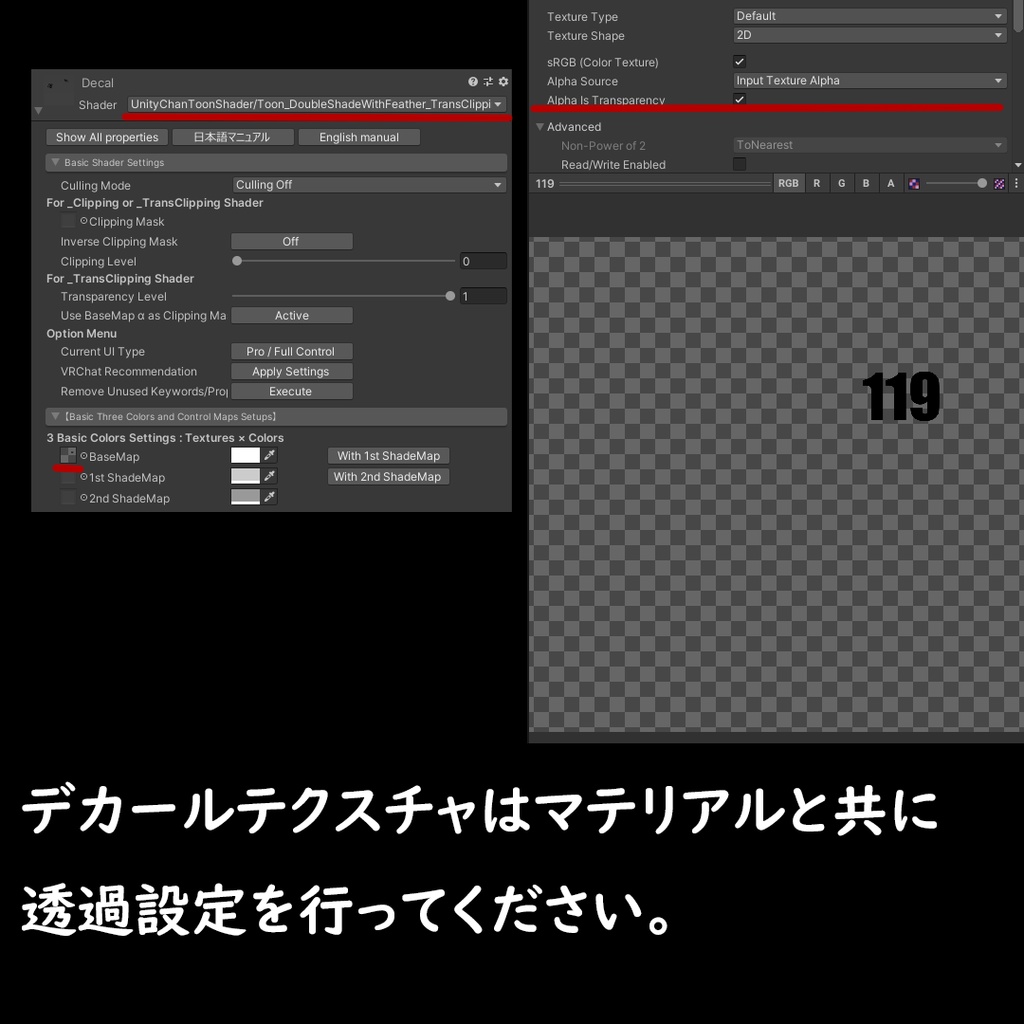Click Clipping Level value field
The height and width of the screenshot is (1024, 1024).
(x=483, y=261)
